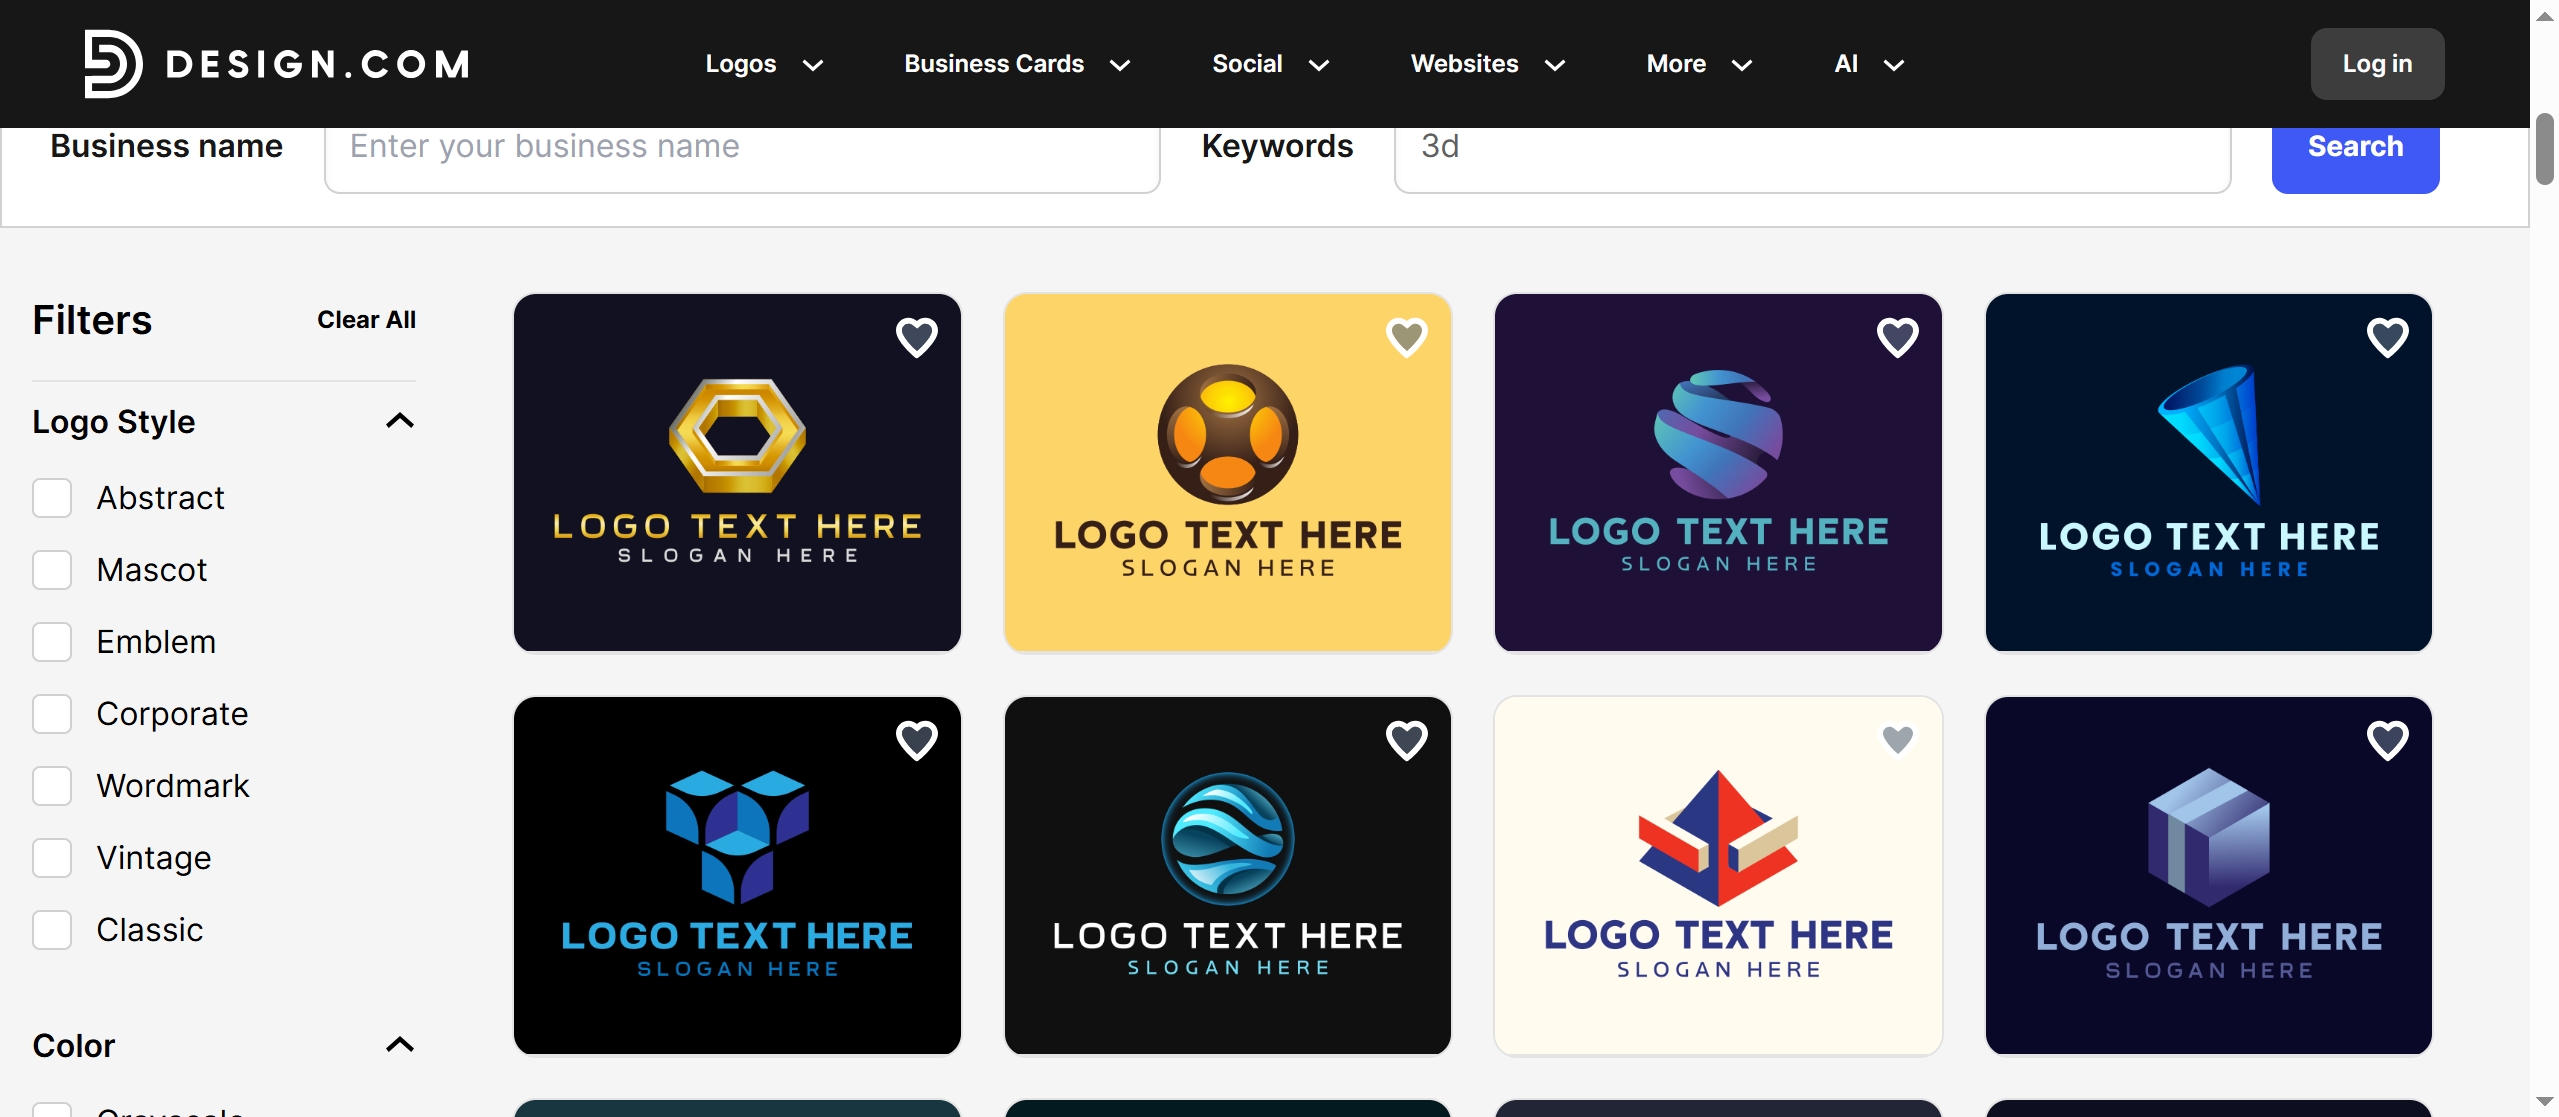This screenshot has width=2559, height=1117.
Task: Collapse the Color filter section
Action: tap(399, 1045)
